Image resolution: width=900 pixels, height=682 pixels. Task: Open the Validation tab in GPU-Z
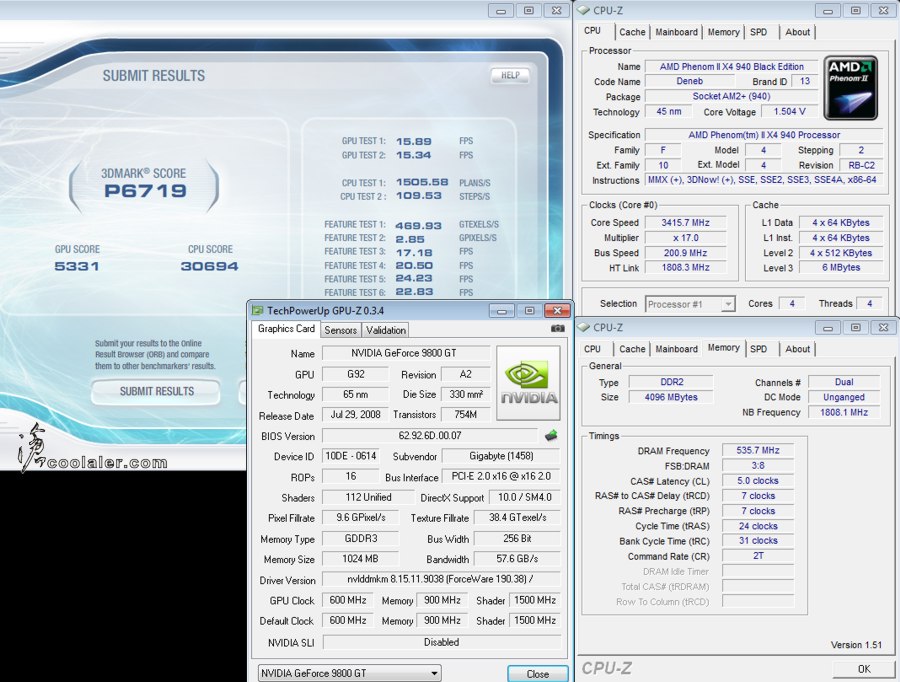[386, 330]
